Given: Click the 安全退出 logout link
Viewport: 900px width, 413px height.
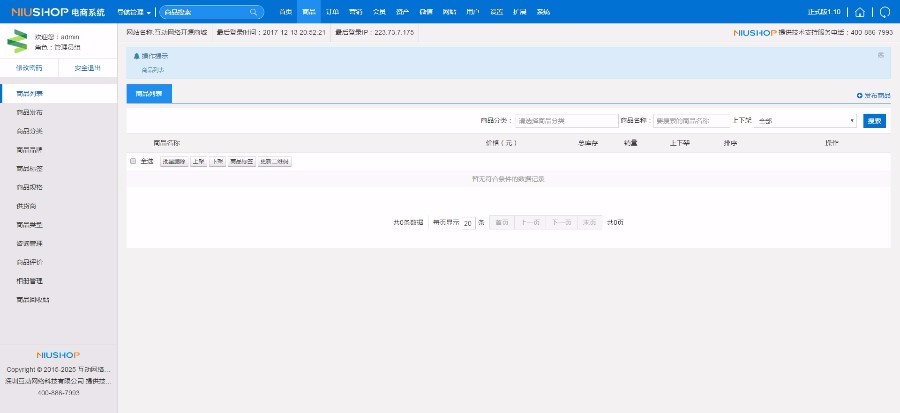Looking at the screenshot, I should point(88,68).
